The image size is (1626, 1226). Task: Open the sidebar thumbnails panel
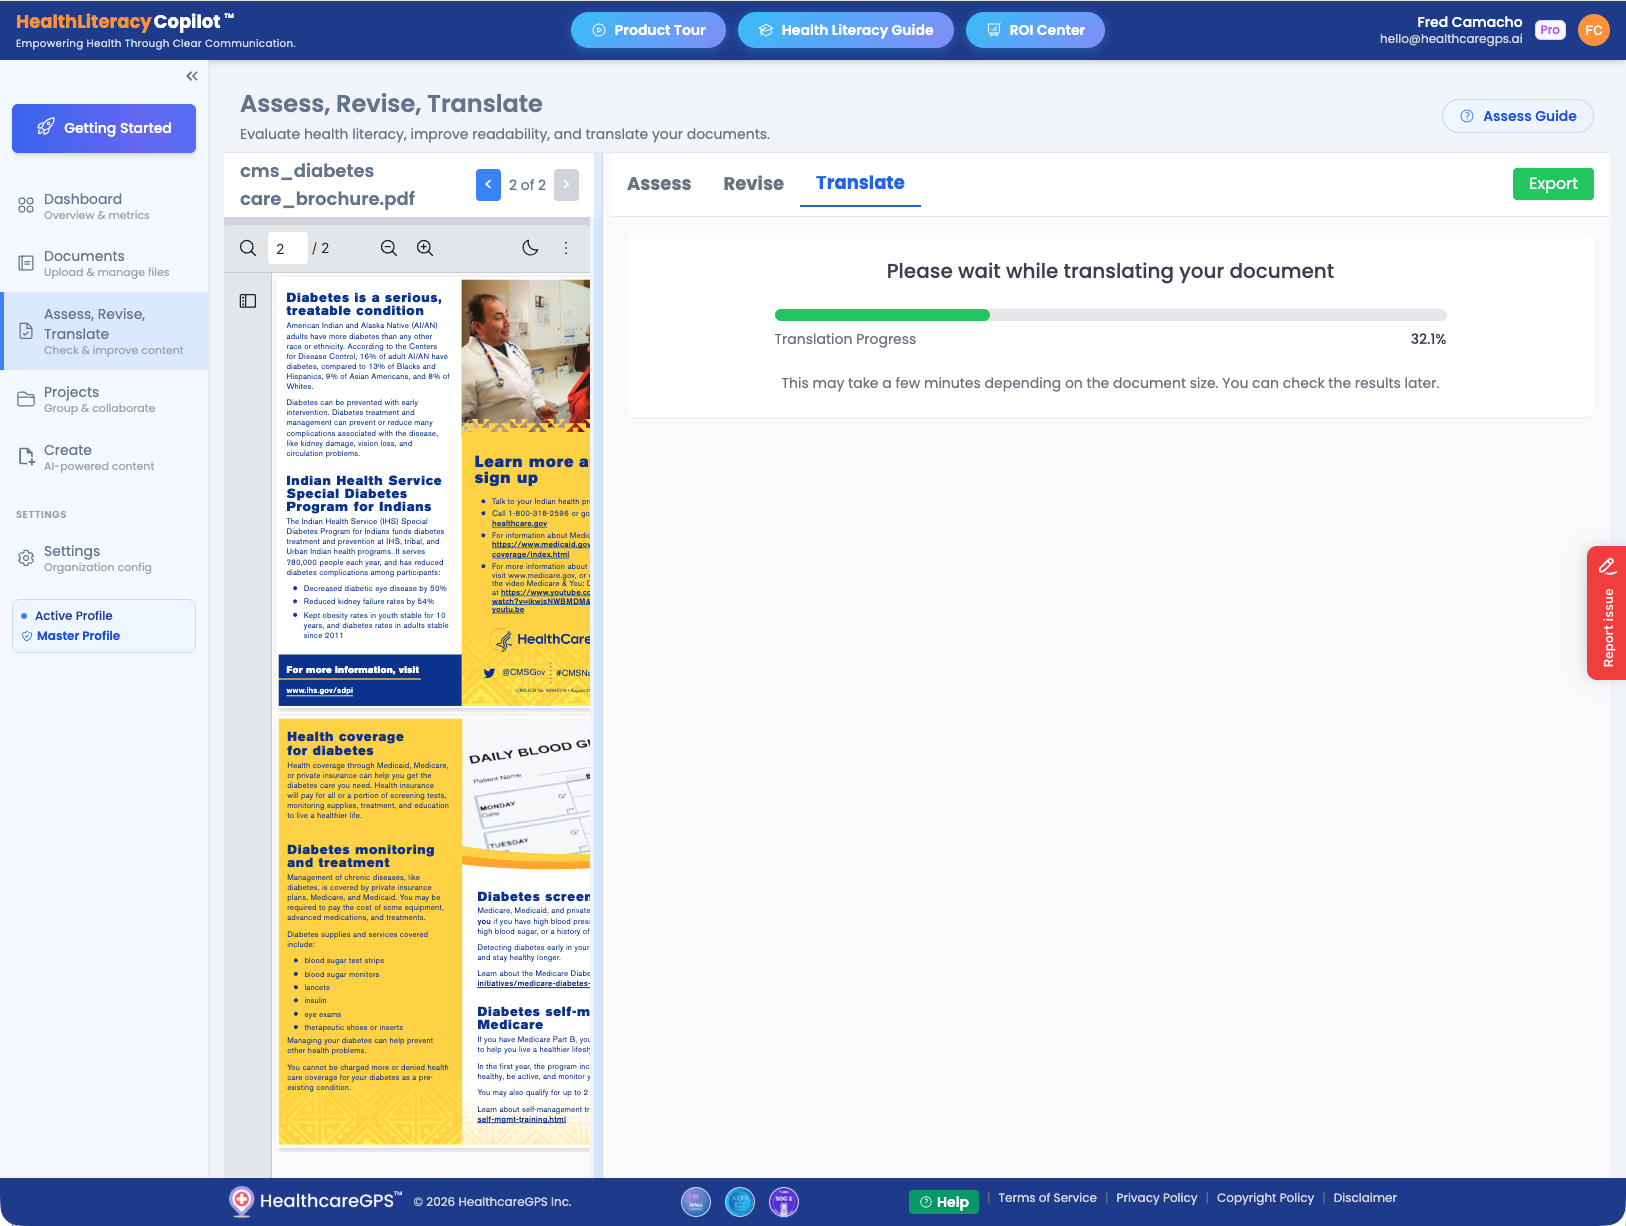pyautogui.click(x=246, y=300)
